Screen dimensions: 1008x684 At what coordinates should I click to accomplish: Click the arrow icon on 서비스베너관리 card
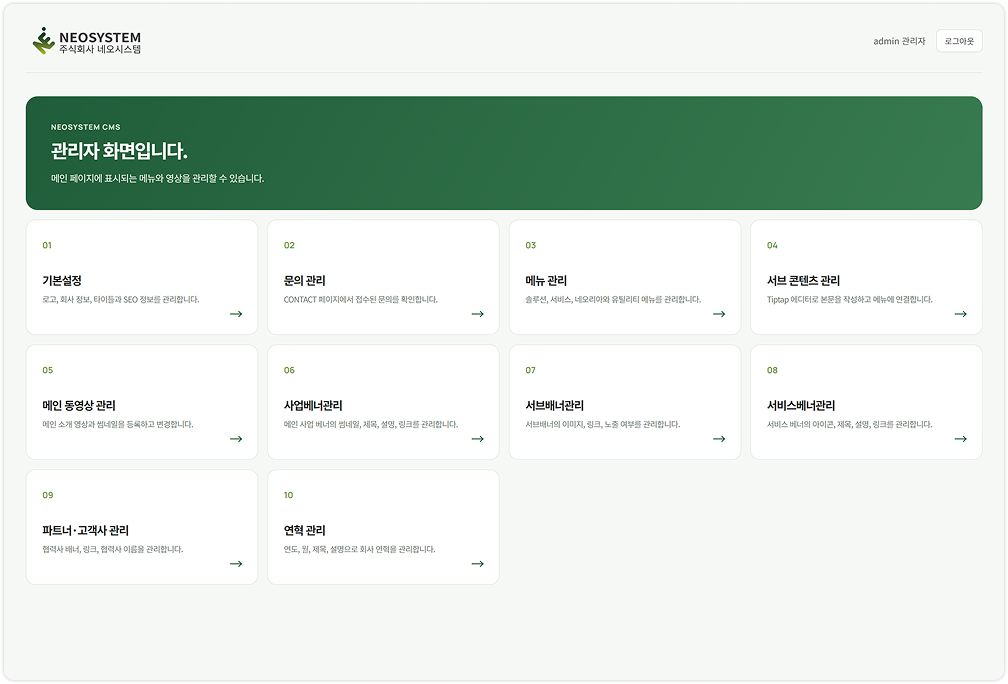(x=960, y=438)
